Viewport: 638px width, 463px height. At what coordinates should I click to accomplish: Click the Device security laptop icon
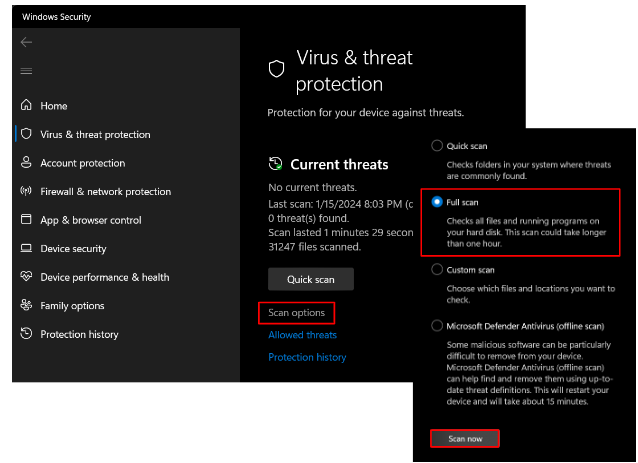(26, 248)
